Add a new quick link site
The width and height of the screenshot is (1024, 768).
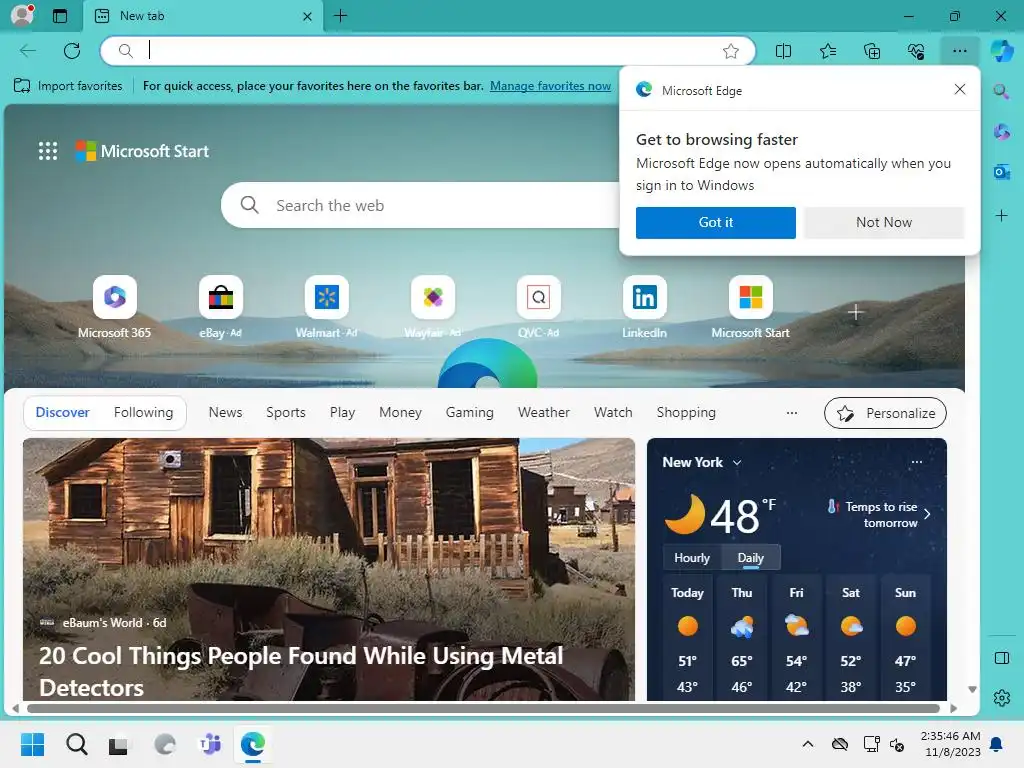tap(856, 312)
